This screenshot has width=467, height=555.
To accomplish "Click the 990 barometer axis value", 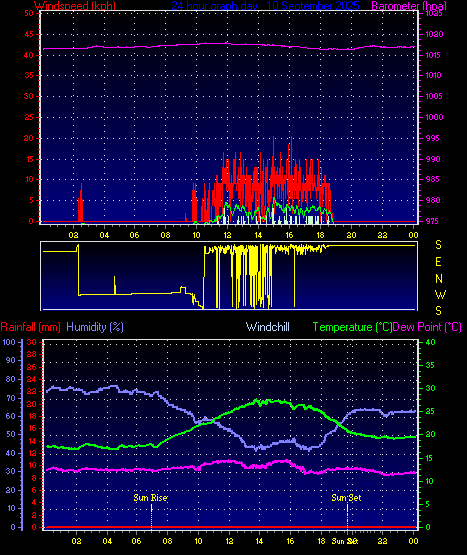I will click(x=433, y=159).
